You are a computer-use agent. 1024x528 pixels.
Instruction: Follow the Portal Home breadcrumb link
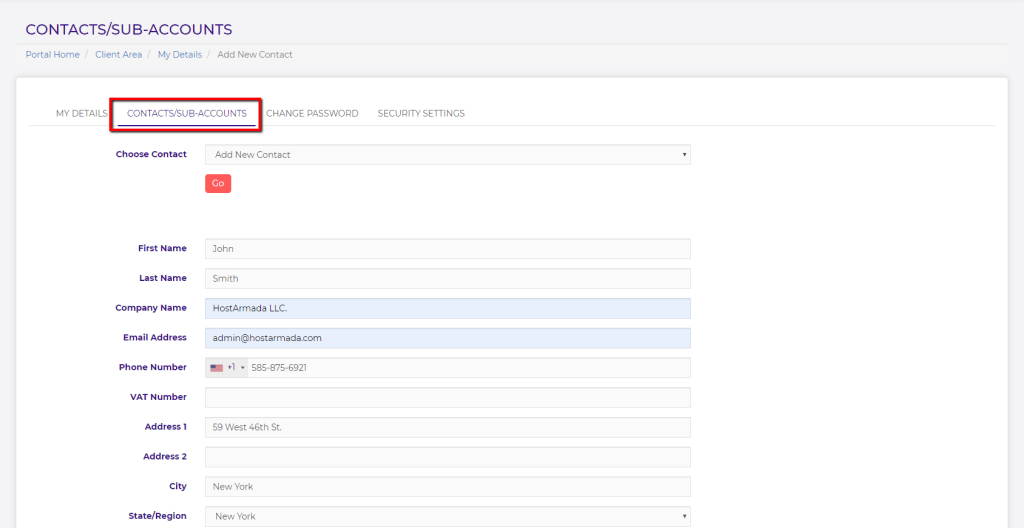coord(52,55)
